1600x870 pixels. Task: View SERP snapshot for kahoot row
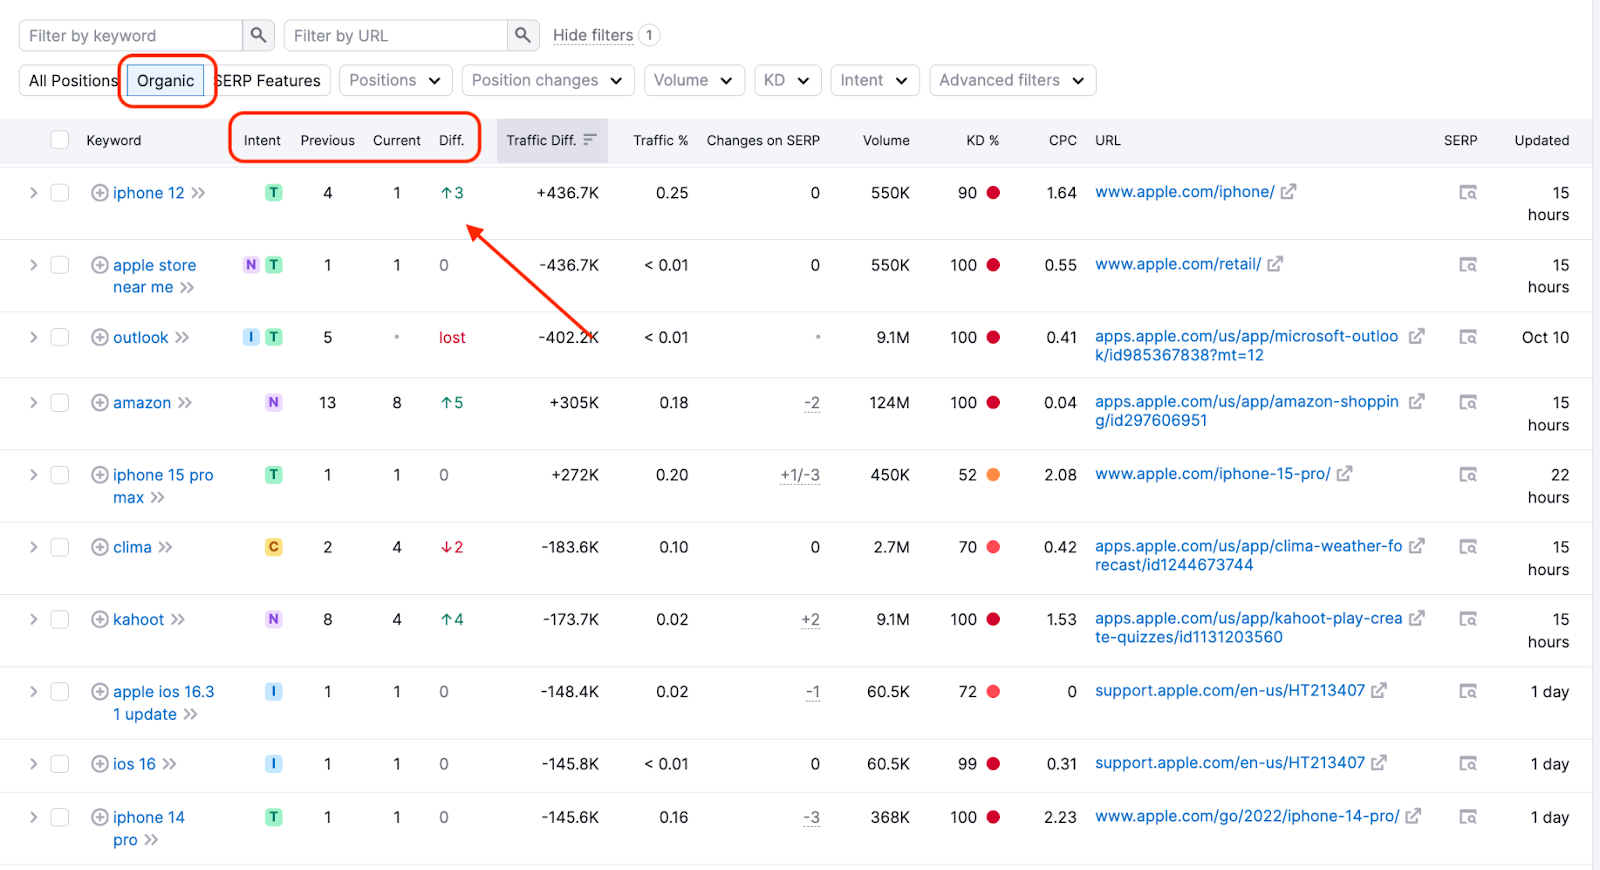[x=1467, y=620]
